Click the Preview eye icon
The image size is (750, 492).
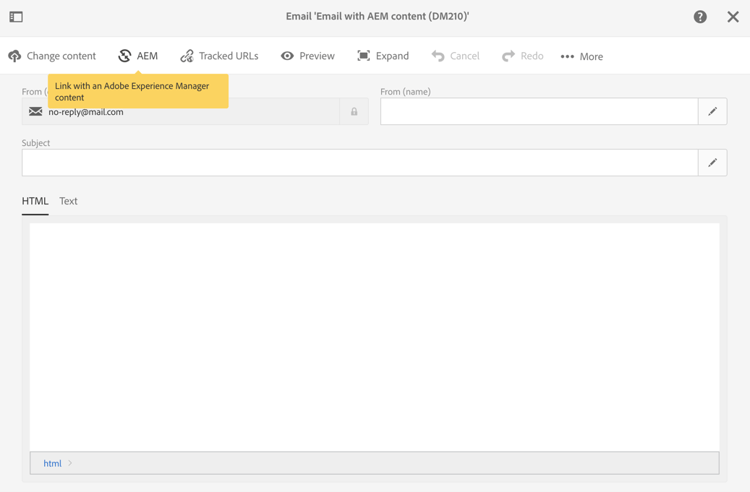(287, 56)
